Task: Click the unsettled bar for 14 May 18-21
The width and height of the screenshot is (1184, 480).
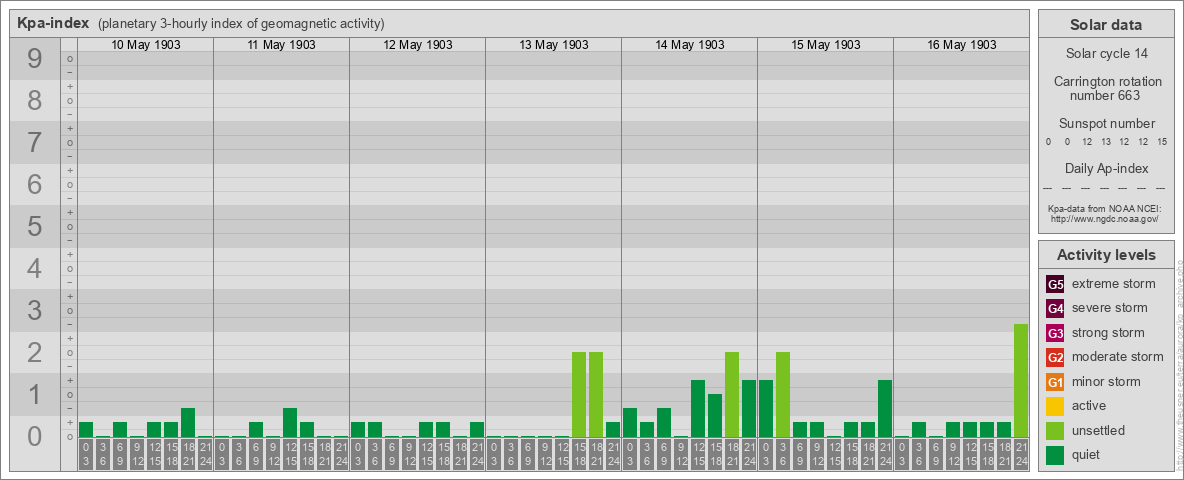Action: pos(732,395)
